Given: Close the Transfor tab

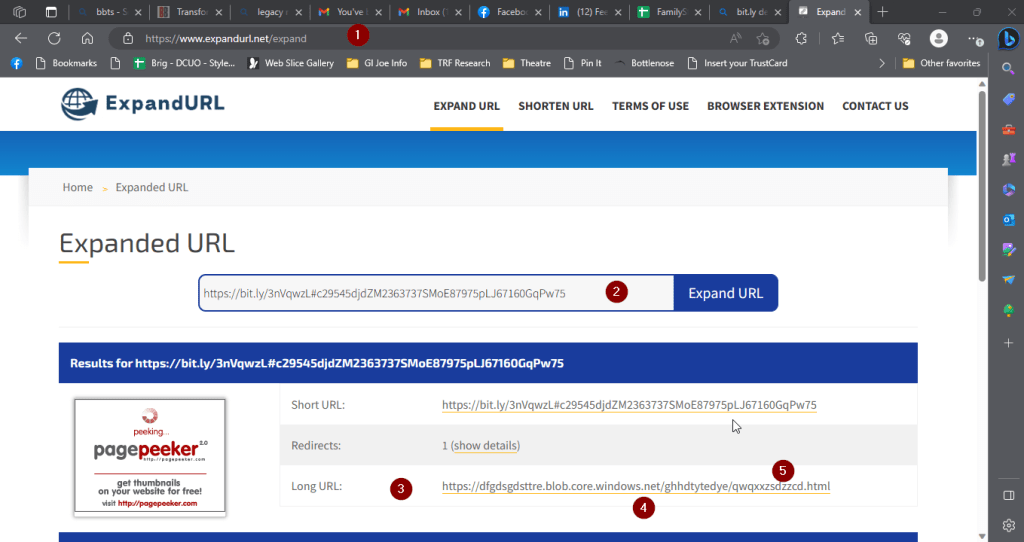Looking at the screenshot, I should tap(218, 12).
